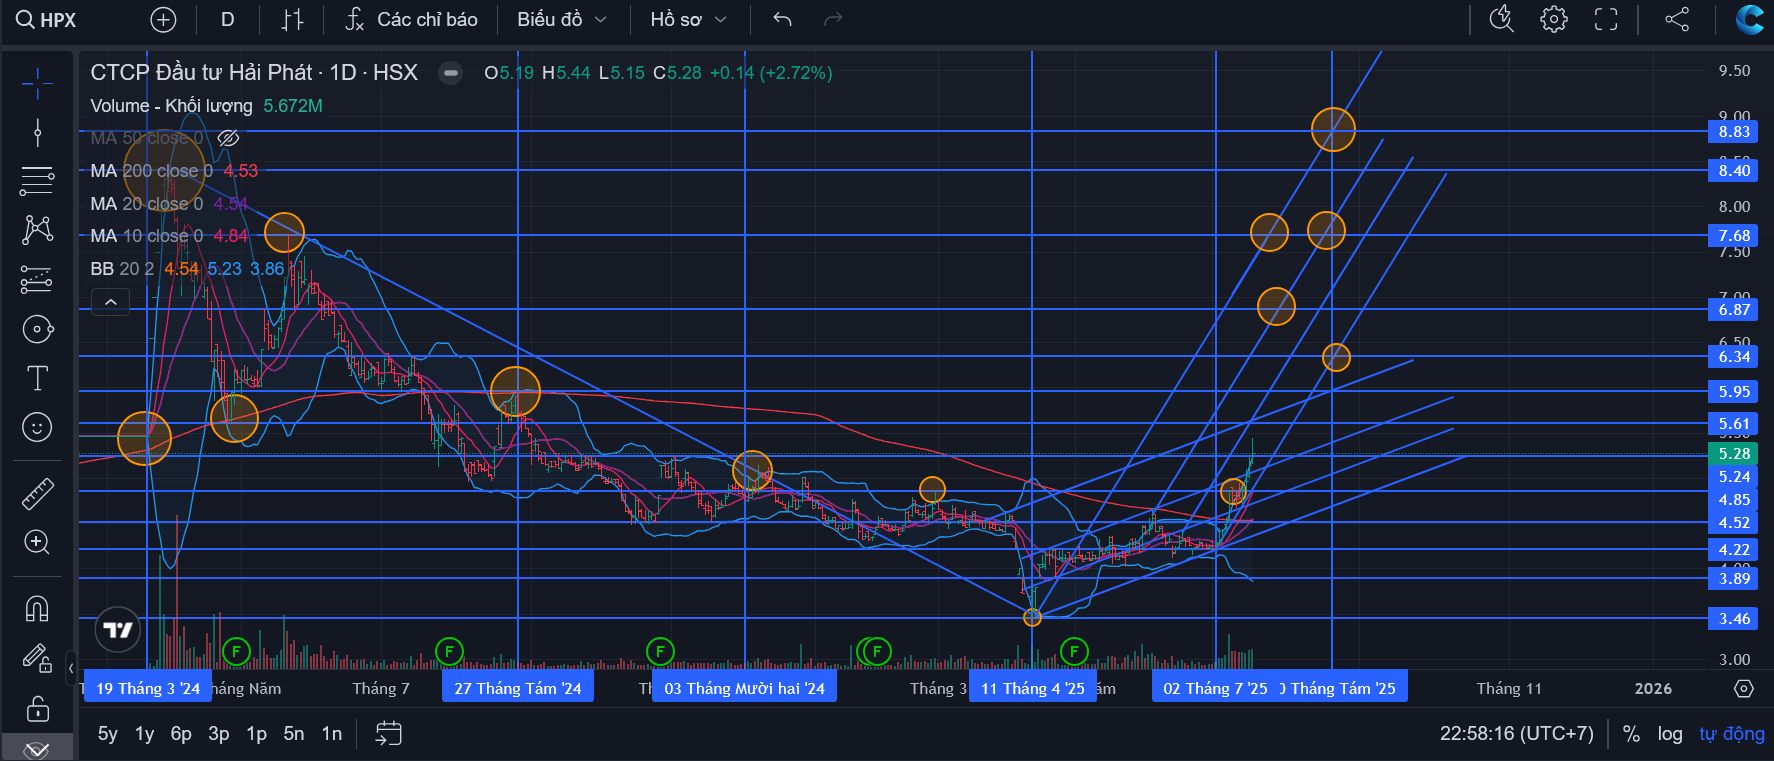
Task: Toggle auto scale 'tự động'
Action: click(x=1732, y=734)
